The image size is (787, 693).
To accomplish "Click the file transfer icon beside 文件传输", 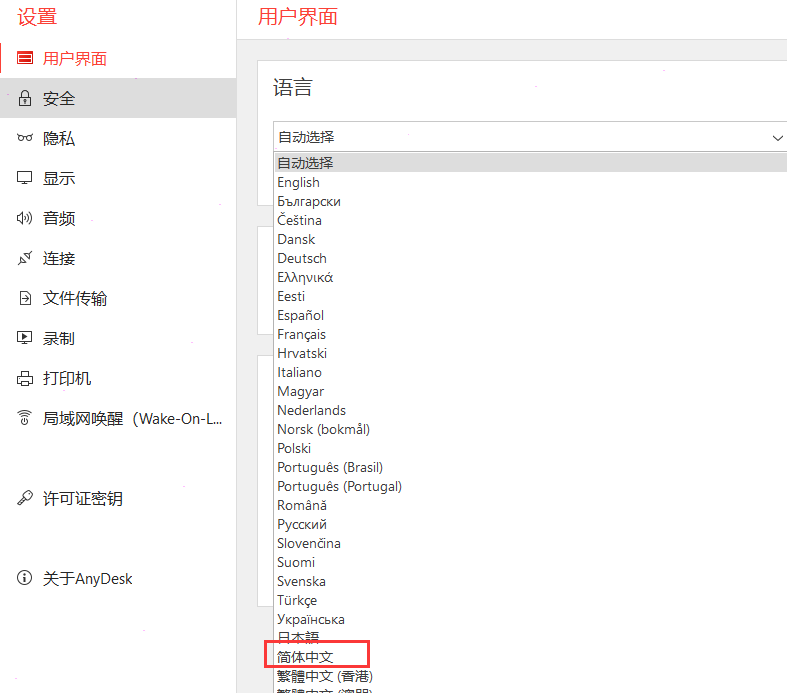I will (25, 298).
